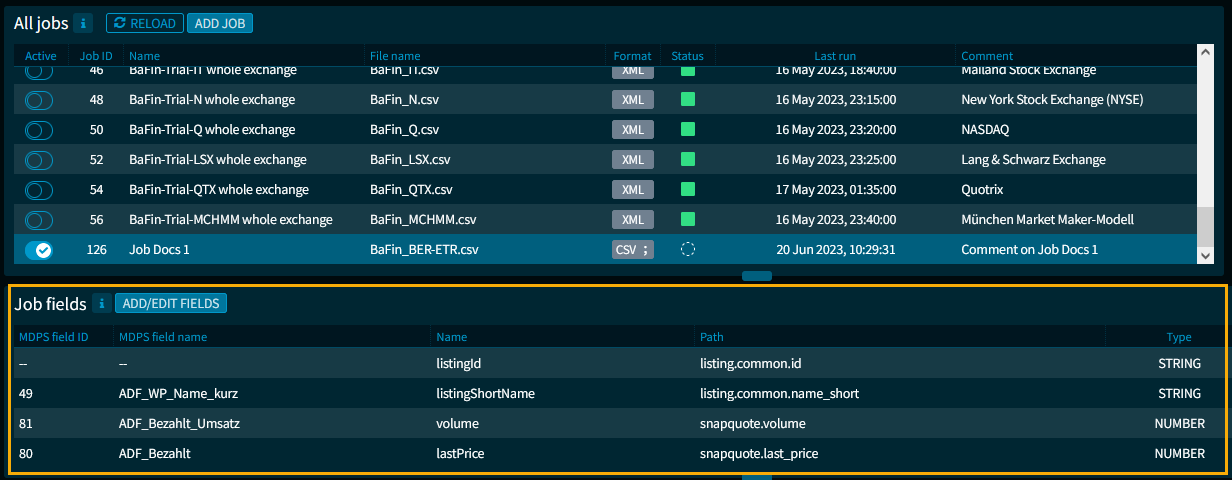Open ADD/EDIT FIELDS for job fields
The height and width of the screenshot is (480, 1232).
click(x=171, y=303)
